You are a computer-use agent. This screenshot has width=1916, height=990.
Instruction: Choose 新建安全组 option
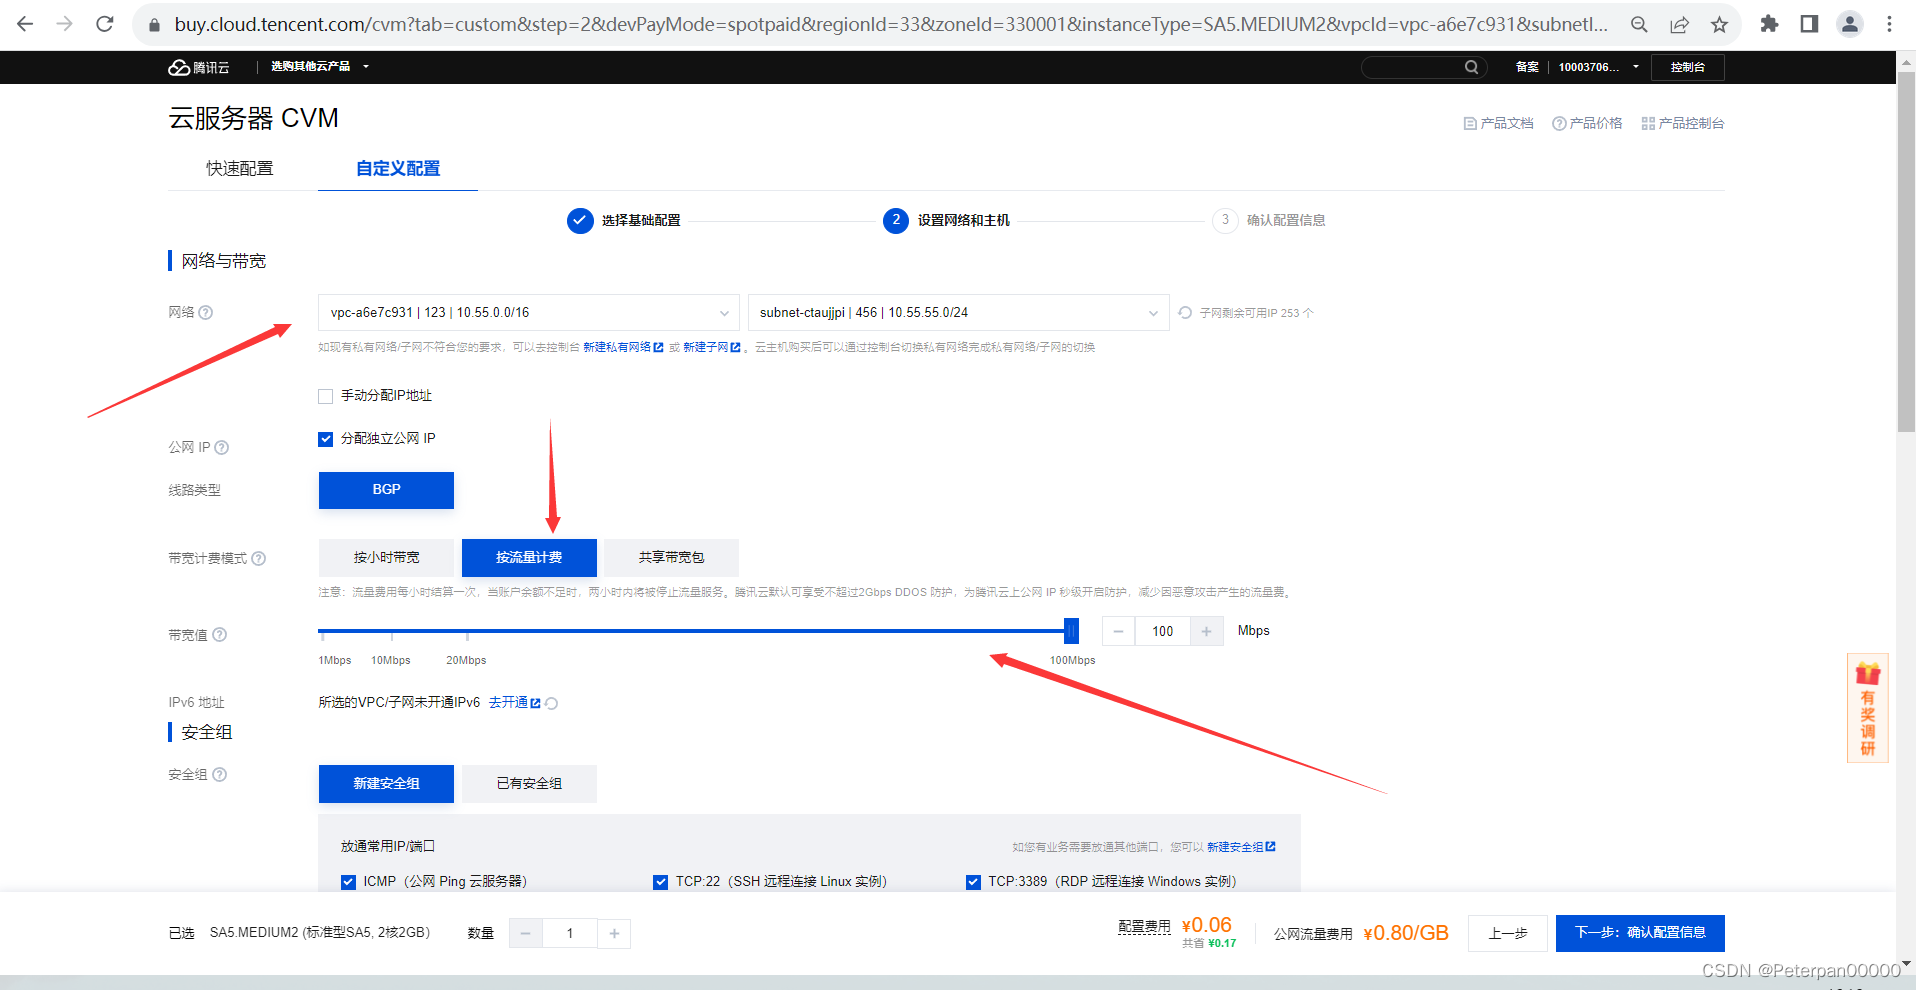(x=386, y=784)
